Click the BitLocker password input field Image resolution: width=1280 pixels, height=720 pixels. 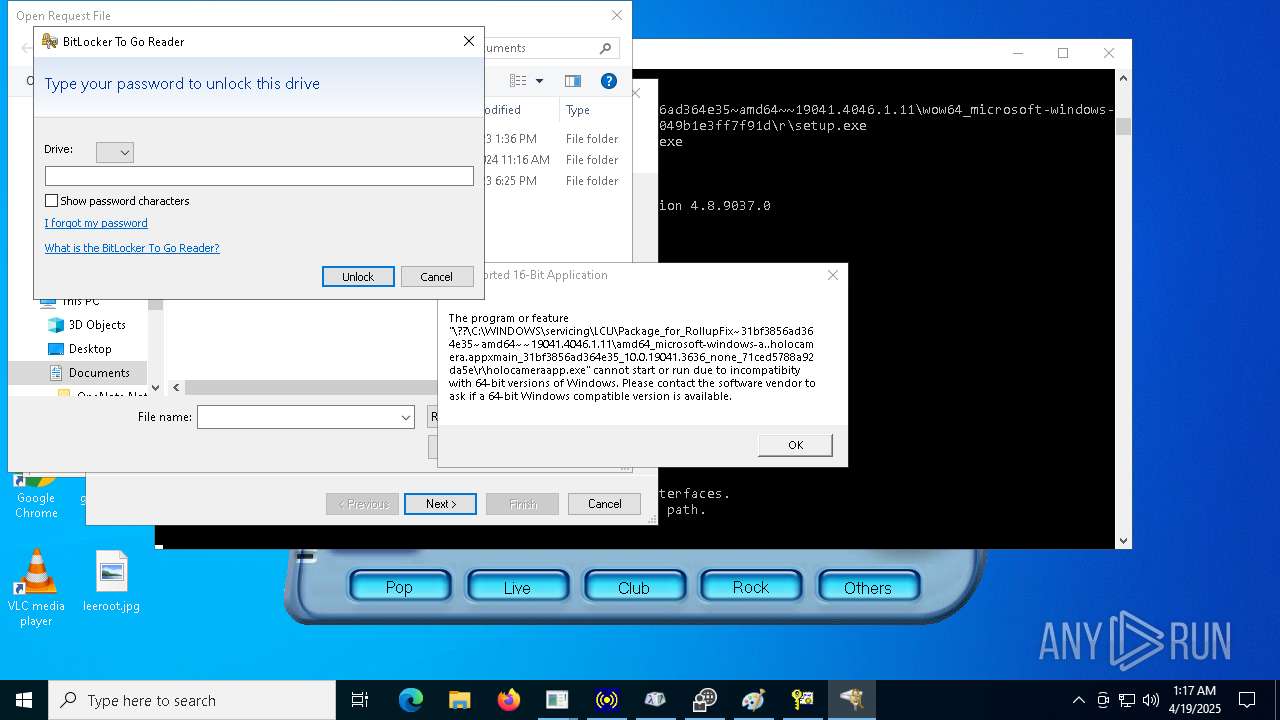coord(259,176)
